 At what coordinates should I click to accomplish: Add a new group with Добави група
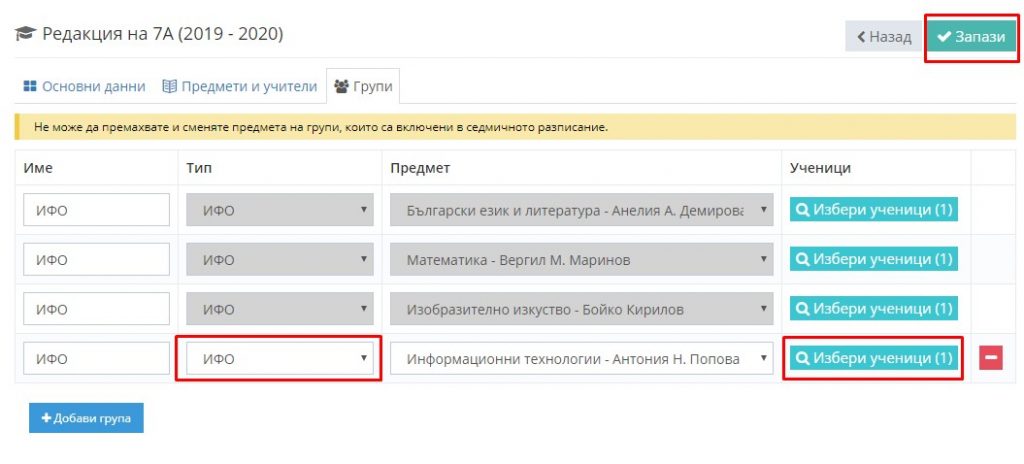86,417
